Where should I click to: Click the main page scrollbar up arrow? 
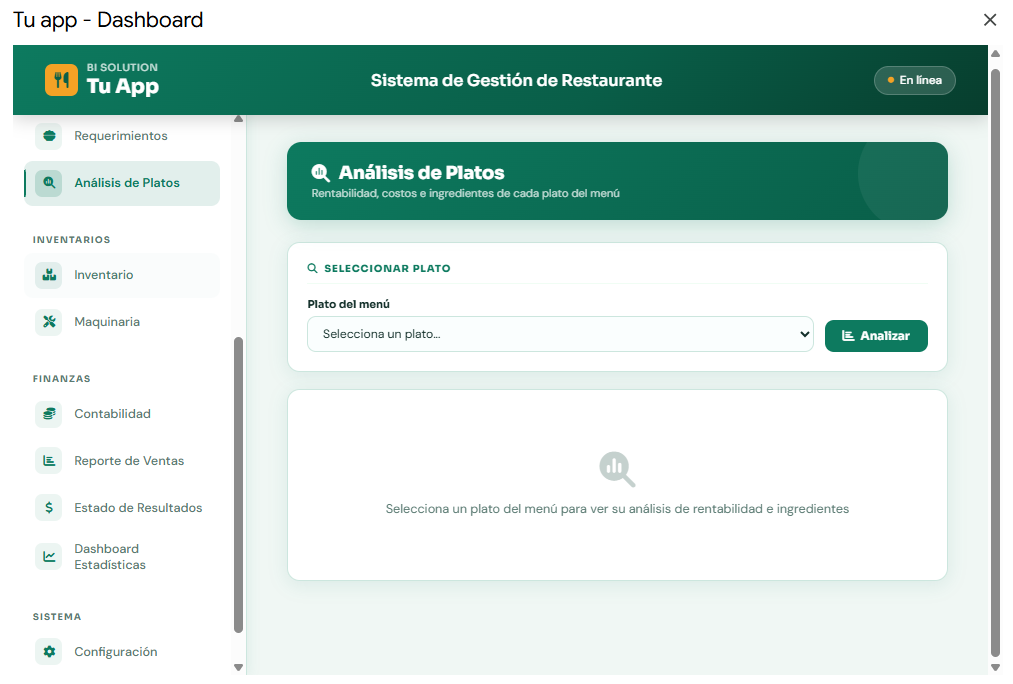pos(996,54)
